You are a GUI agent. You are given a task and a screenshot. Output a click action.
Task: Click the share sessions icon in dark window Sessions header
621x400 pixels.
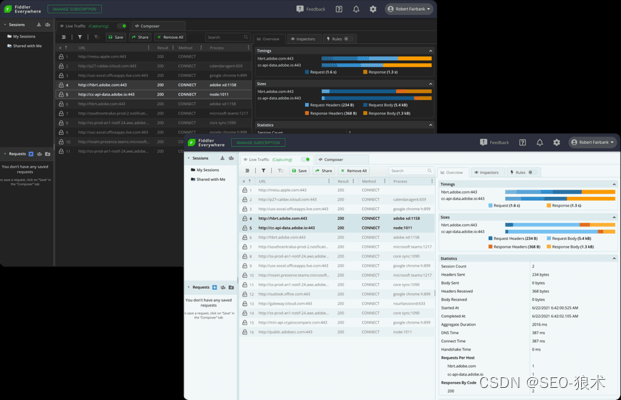coord(48,25)
